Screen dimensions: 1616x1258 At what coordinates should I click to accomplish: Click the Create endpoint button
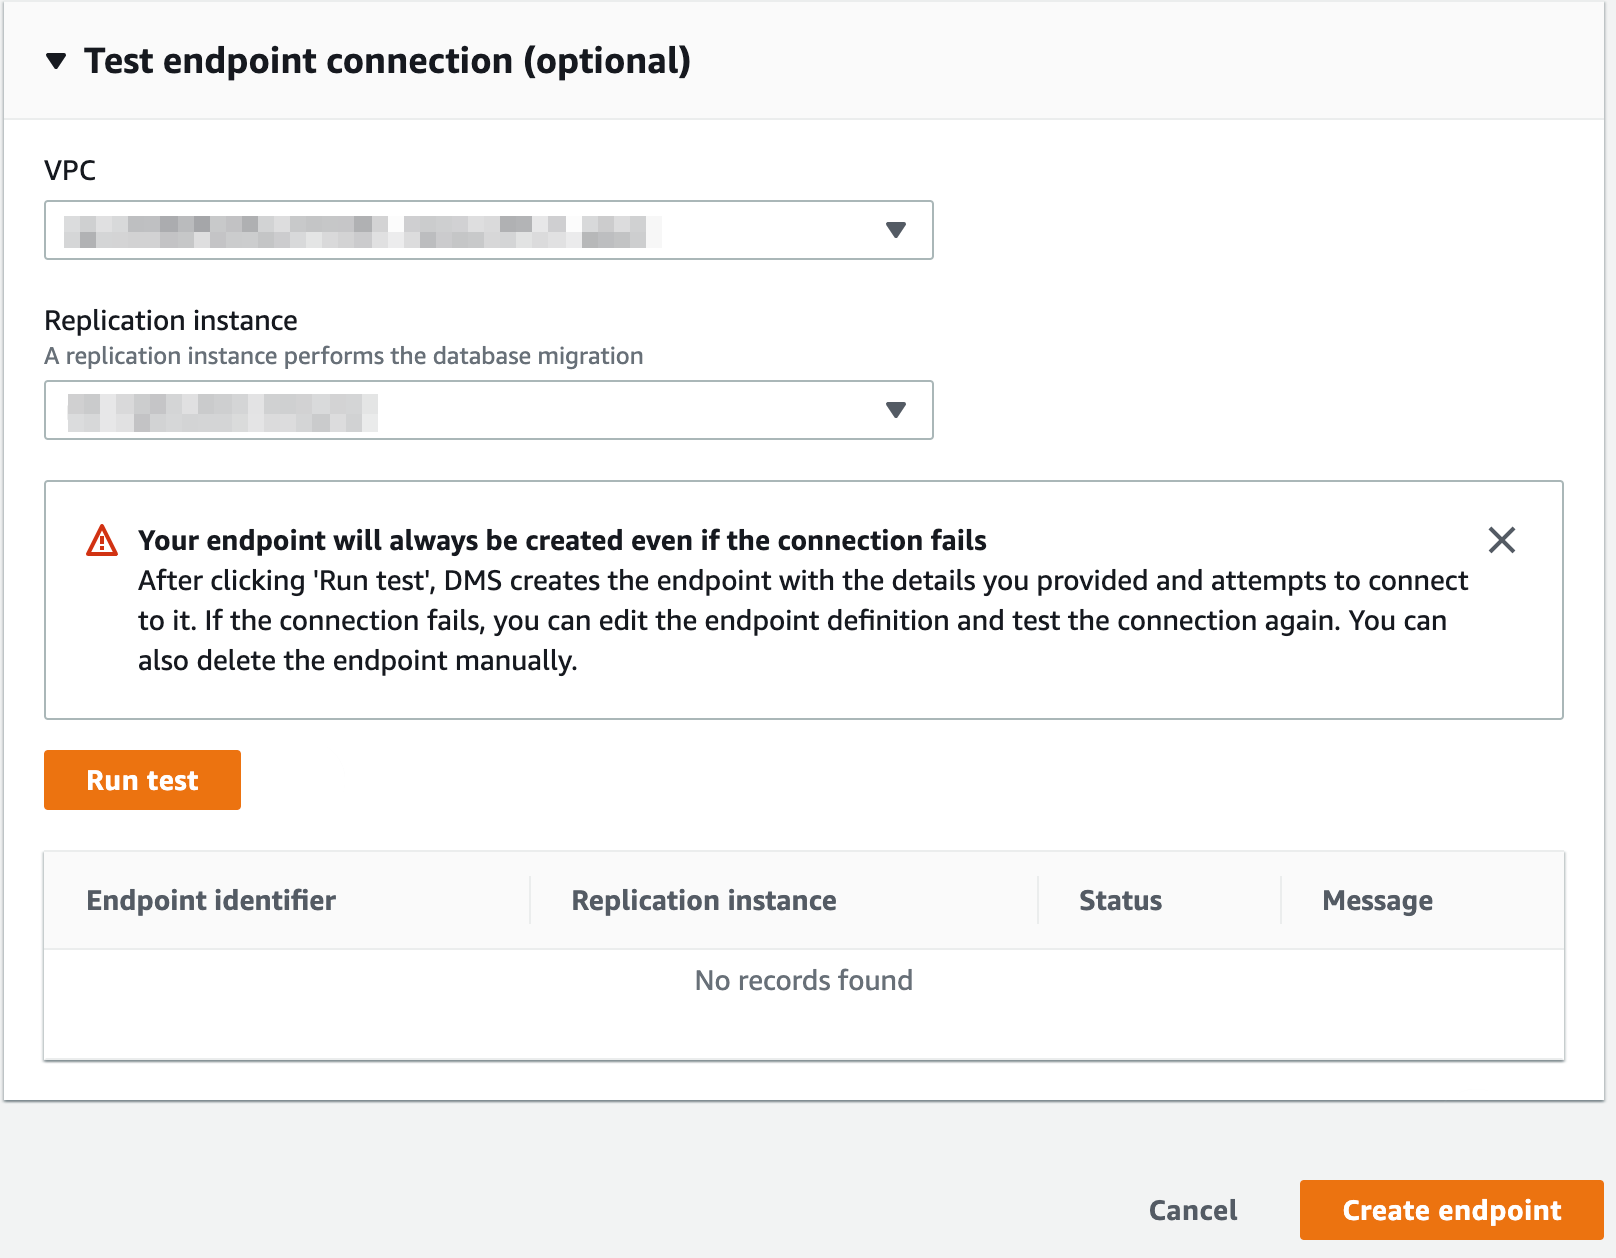[x=1452, y=1209]
